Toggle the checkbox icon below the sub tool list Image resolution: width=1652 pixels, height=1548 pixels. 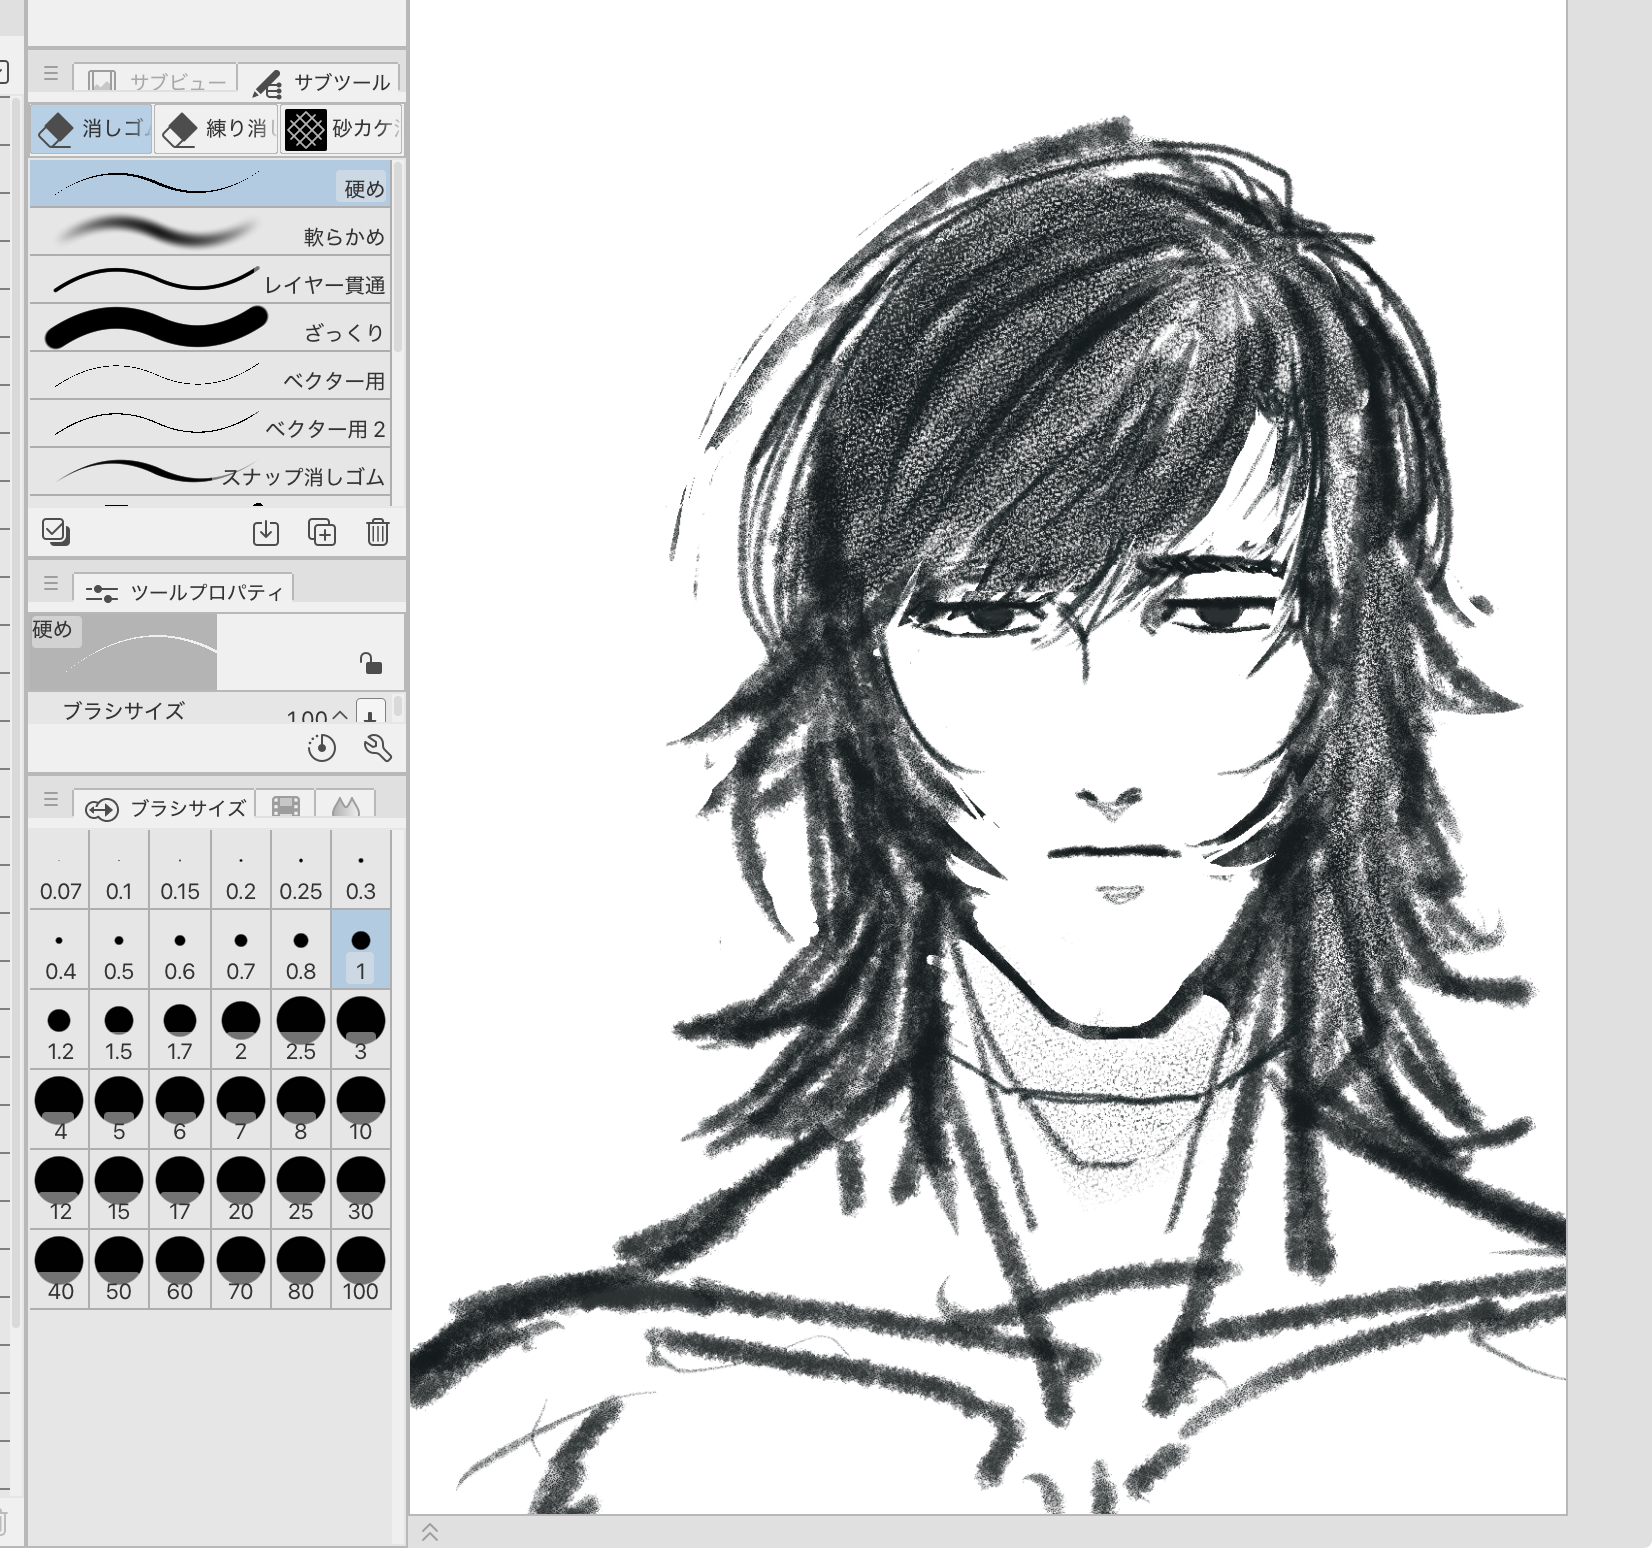tap(56, 532)
